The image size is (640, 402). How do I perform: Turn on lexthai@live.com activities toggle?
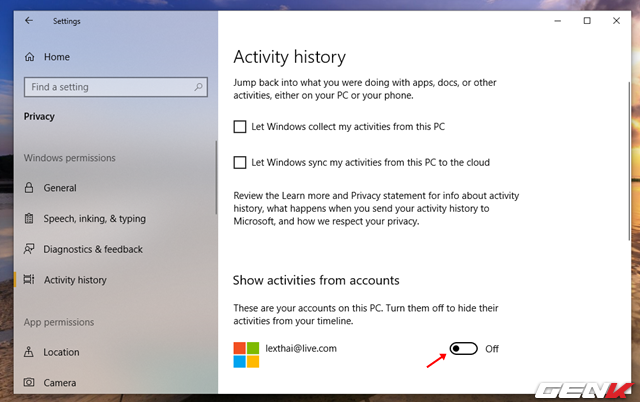pos(464,348)
